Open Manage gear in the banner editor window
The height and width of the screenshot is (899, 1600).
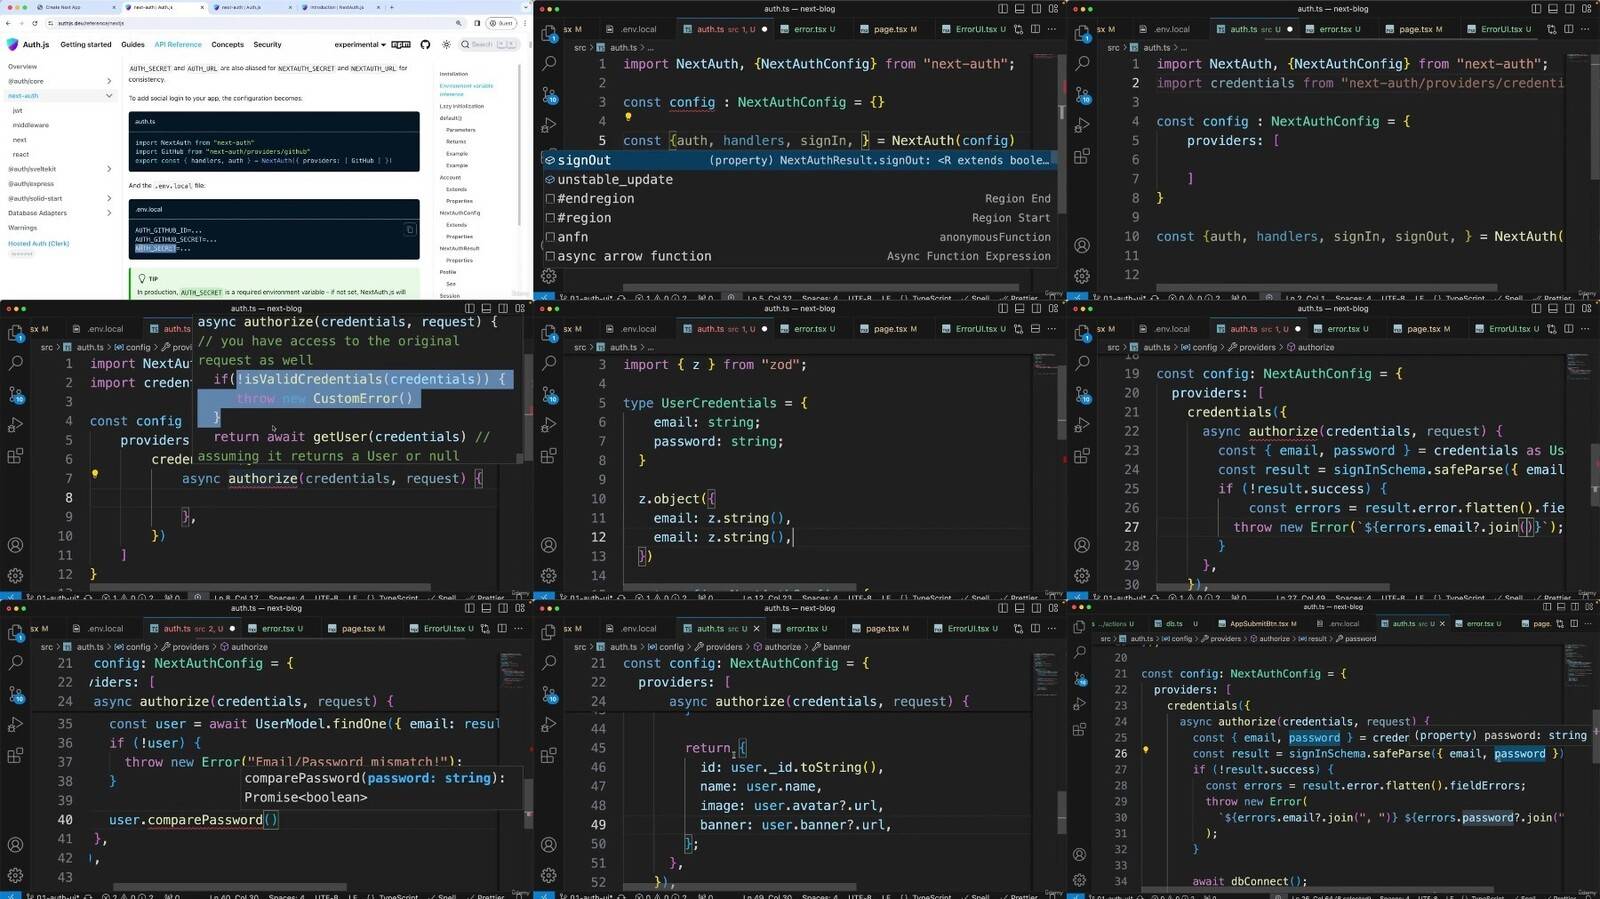(549, 875)
